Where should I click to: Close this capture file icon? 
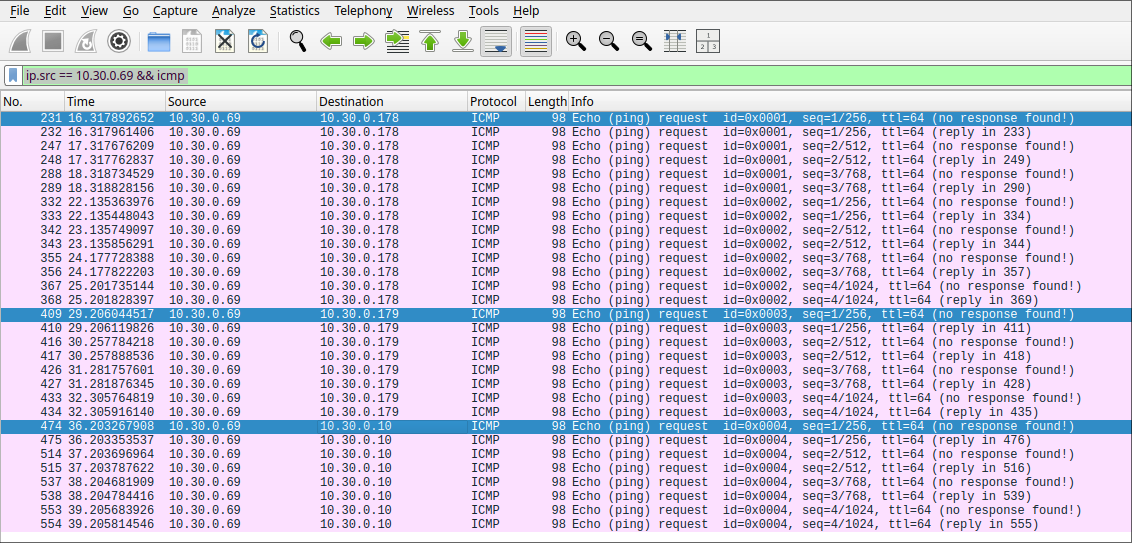225,41
